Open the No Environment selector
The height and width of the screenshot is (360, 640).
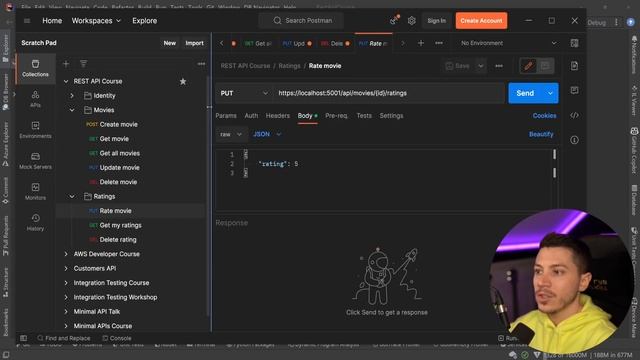pyautogui.click(x=508, y=43)
